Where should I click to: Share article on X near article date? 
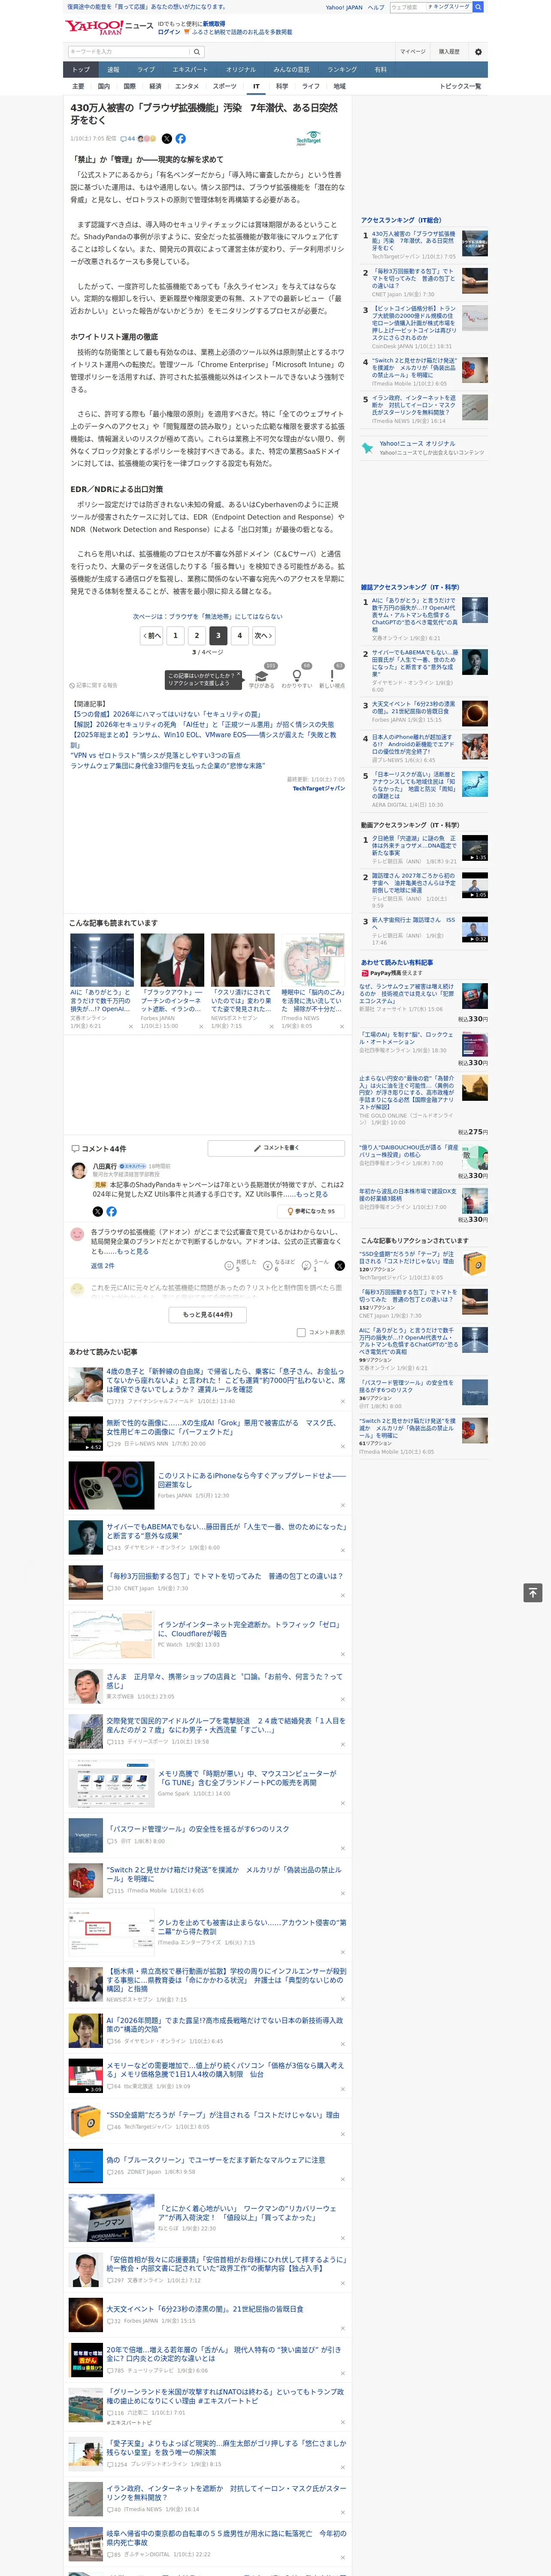[167, 139]
